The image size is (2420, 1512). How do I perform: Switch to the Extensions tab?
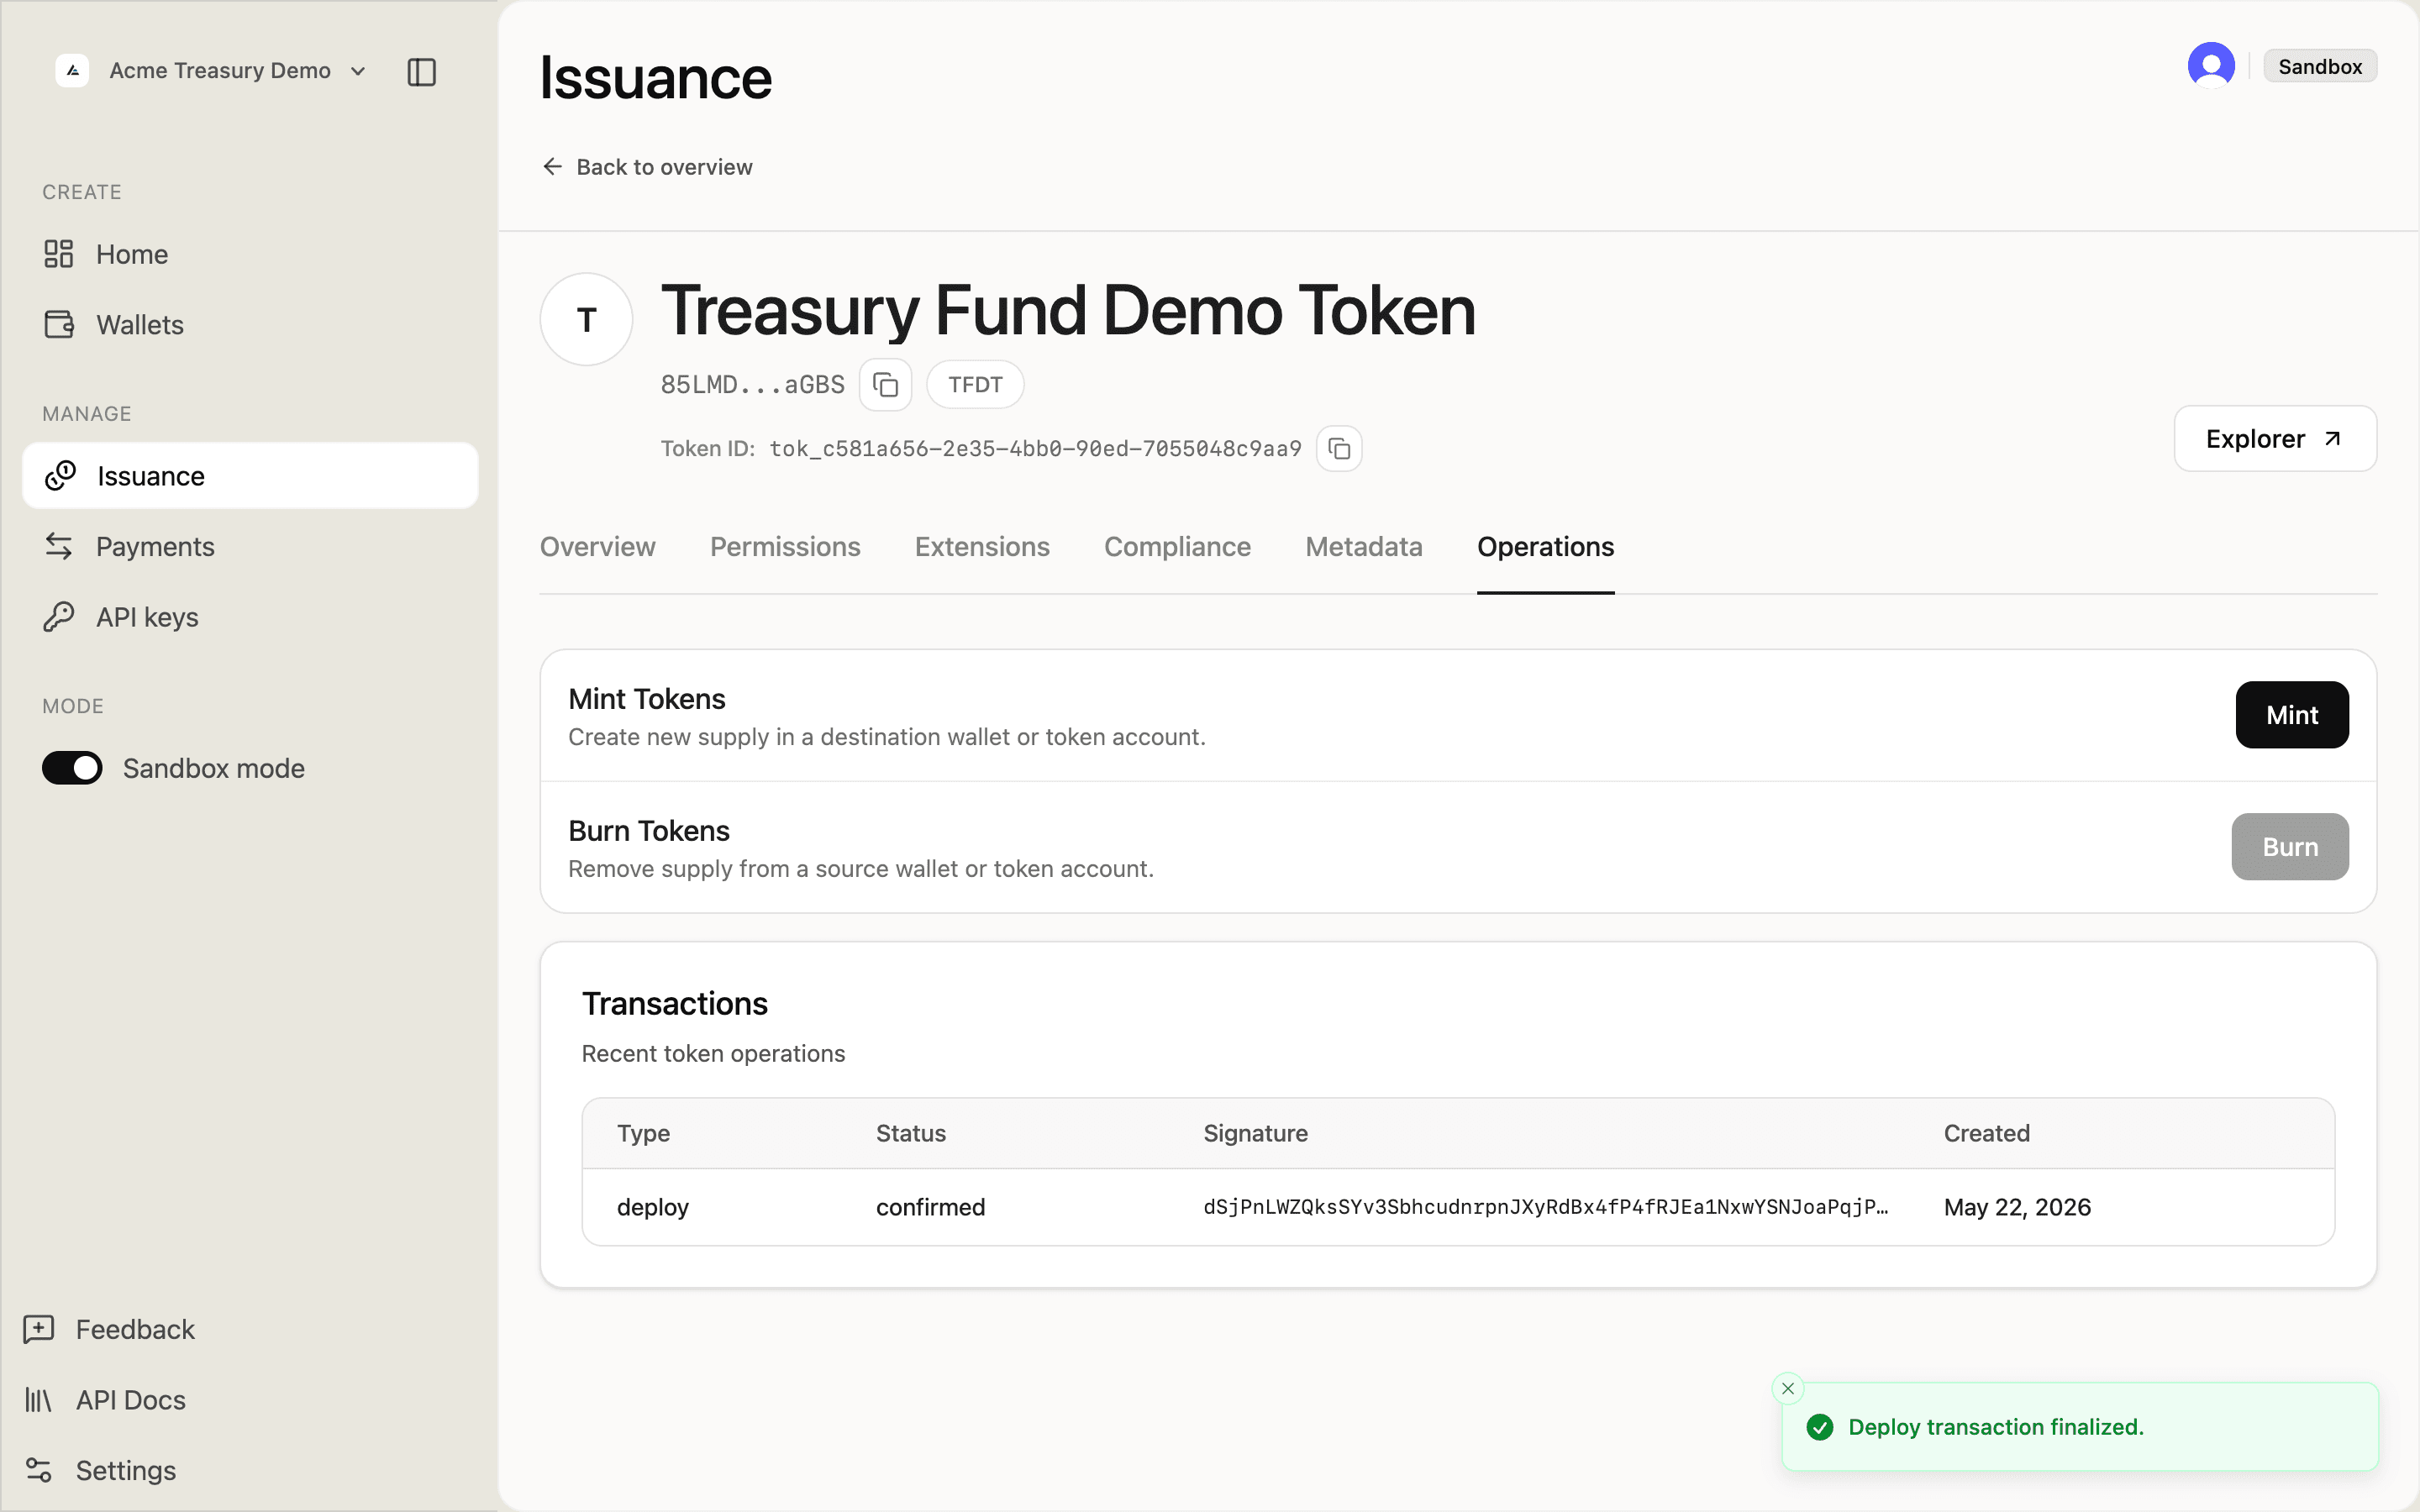pos(982,547)
